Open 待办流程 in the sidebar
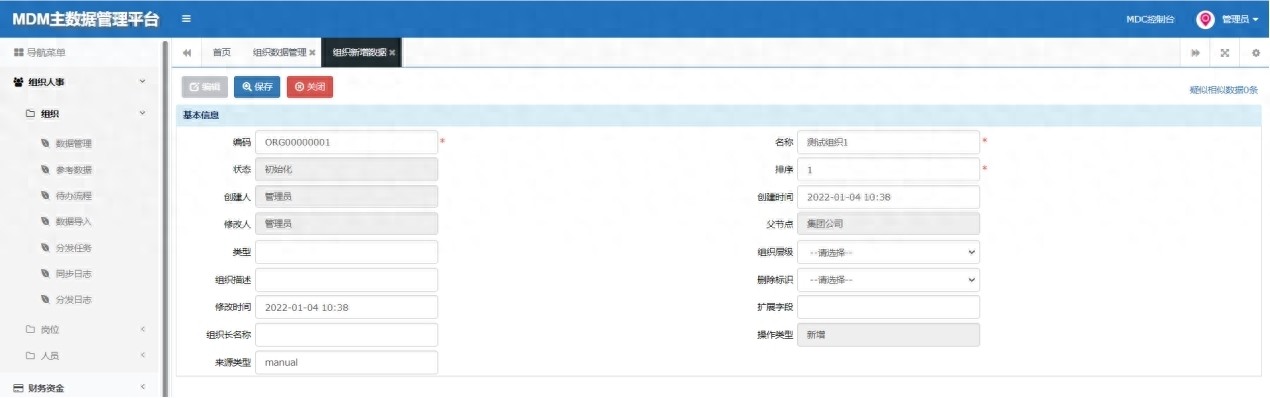Image resolution: width=1270 pixels, height=398 pixels. click(x=73, y=196)
